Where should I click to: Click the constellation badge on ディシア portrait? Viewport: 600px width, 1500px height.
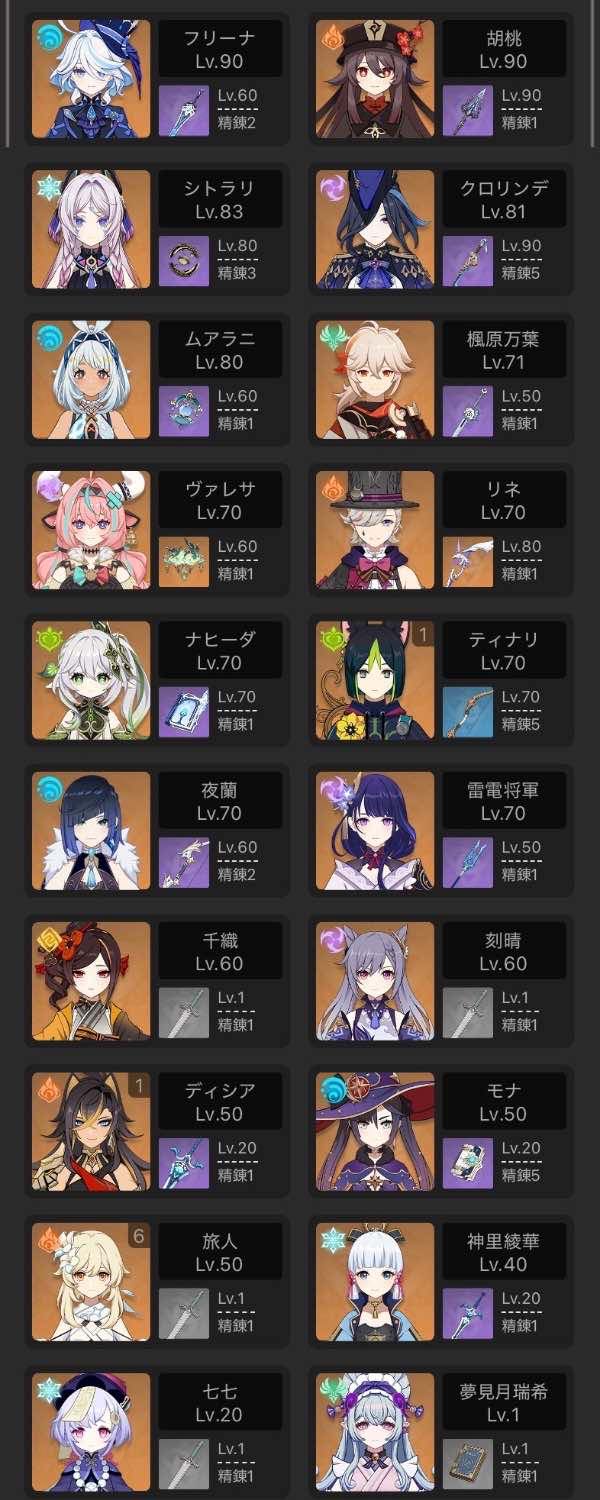(139, 1086)
